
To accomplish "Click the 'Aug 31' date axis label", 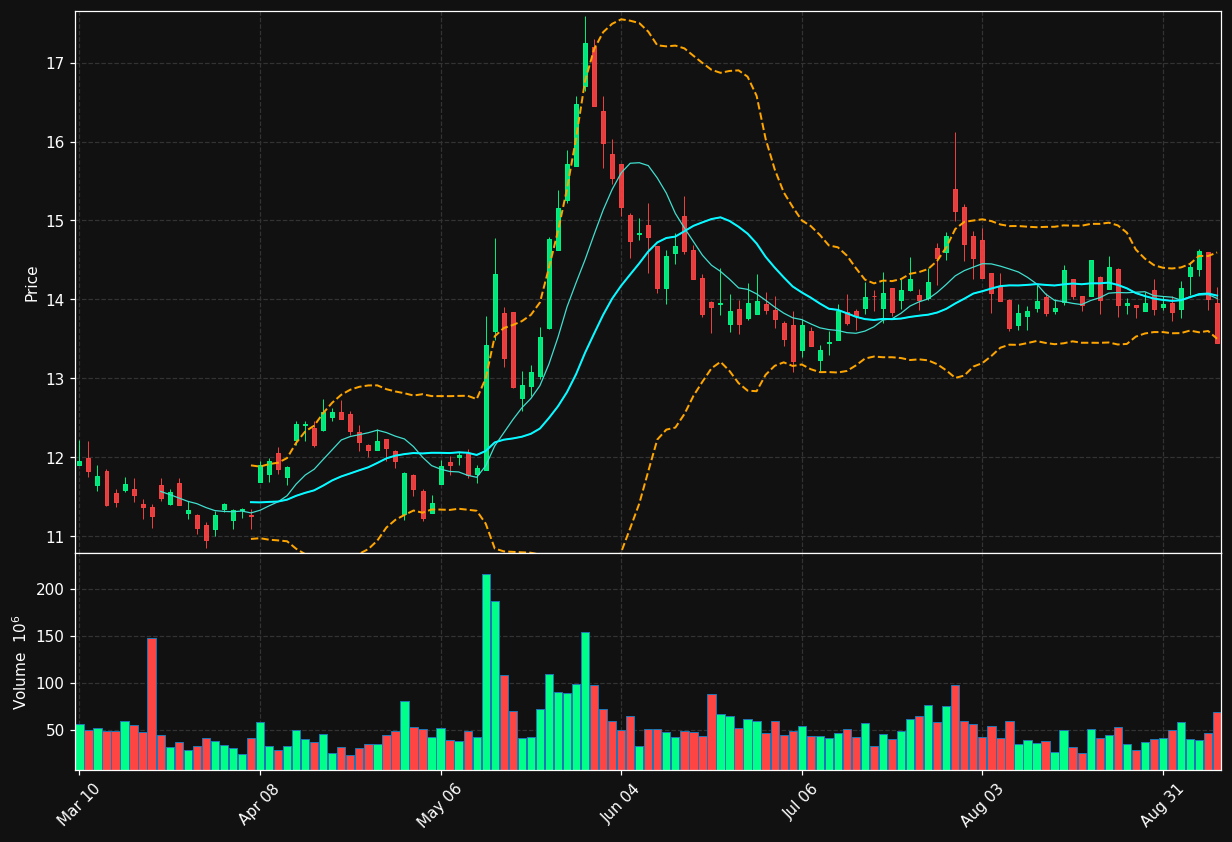I will point(1161,803).
